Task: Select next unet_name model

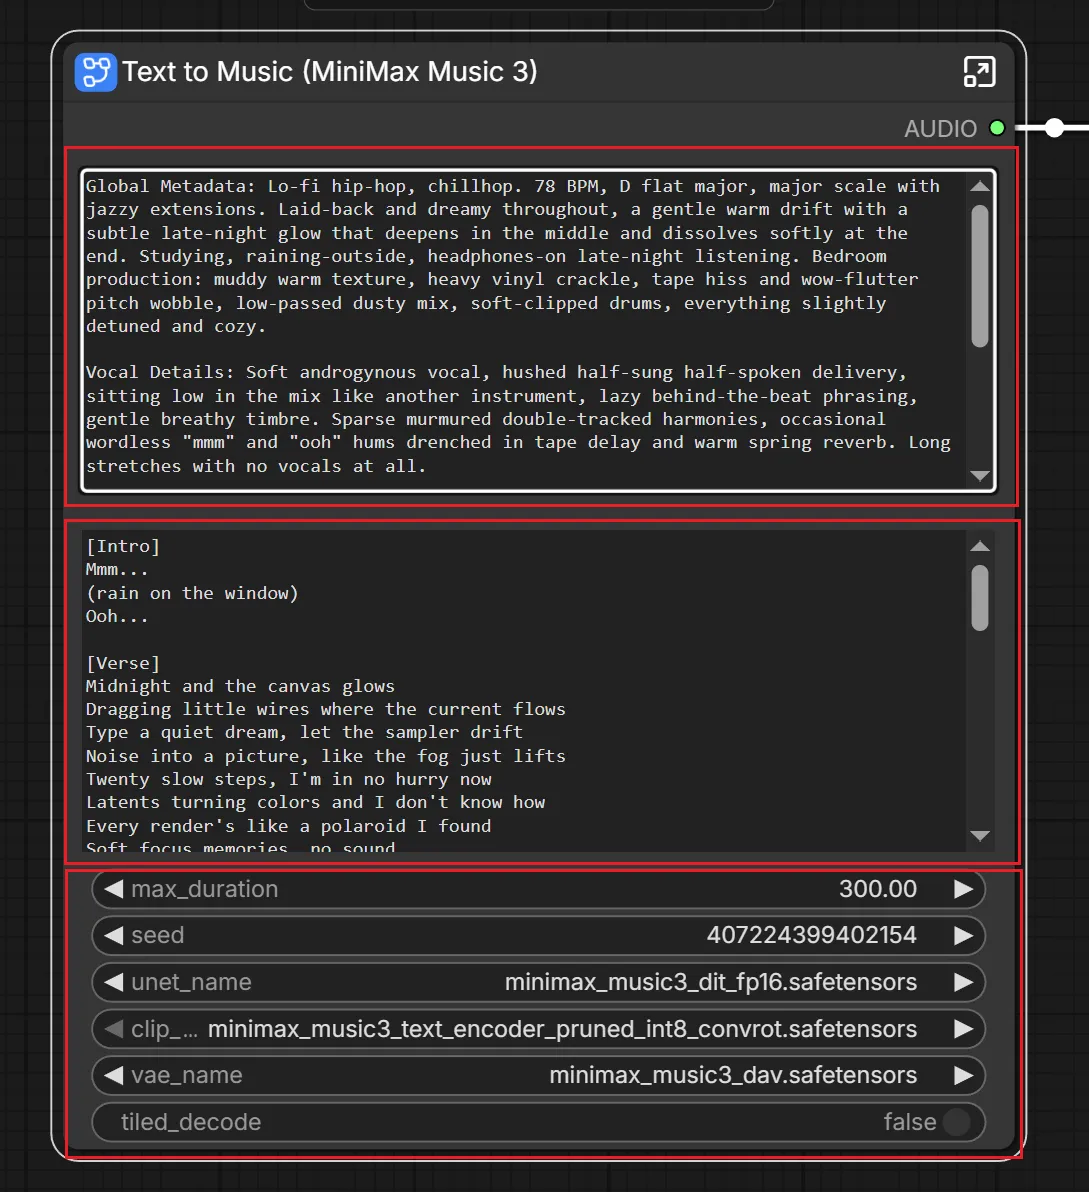Action: (x=964, y=982)
